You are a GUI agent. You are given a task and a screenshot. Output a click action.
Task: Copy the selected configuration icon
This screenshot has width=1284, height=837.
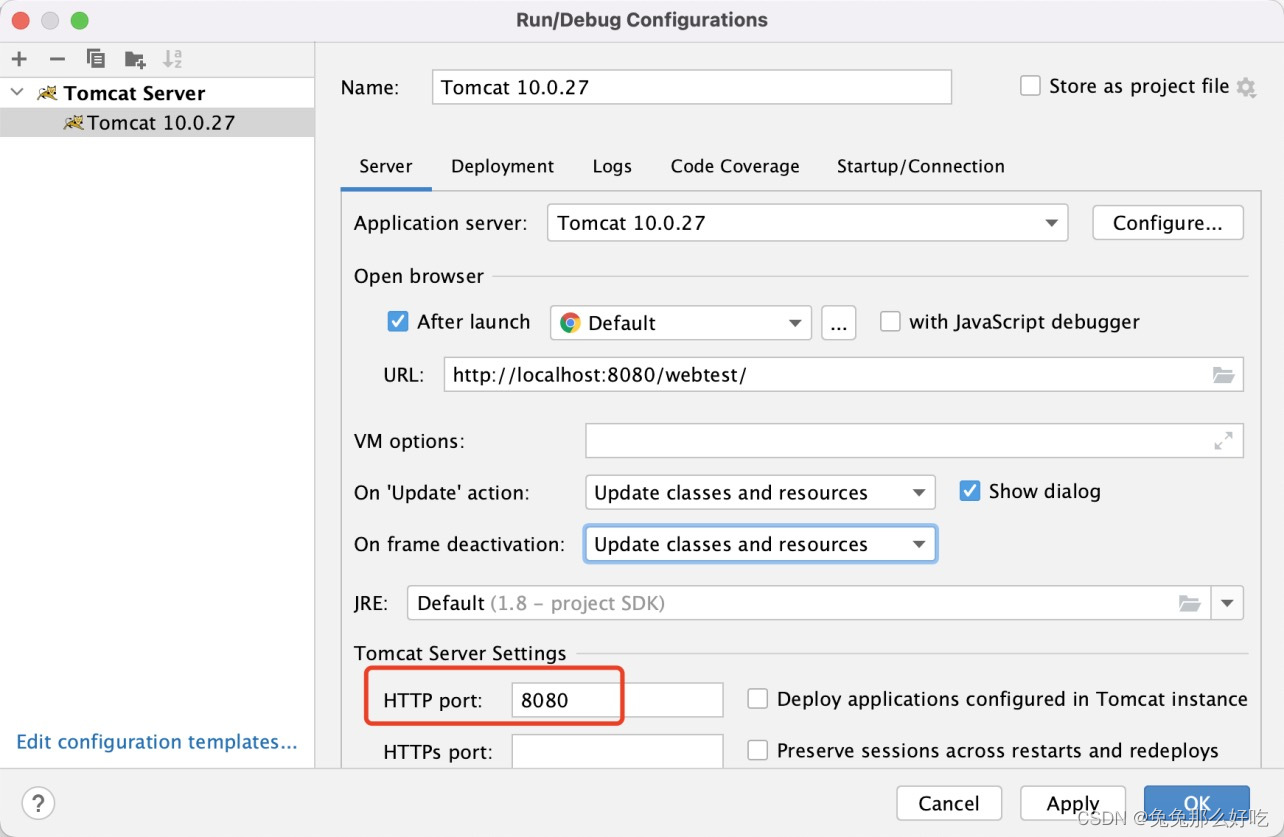96,59
